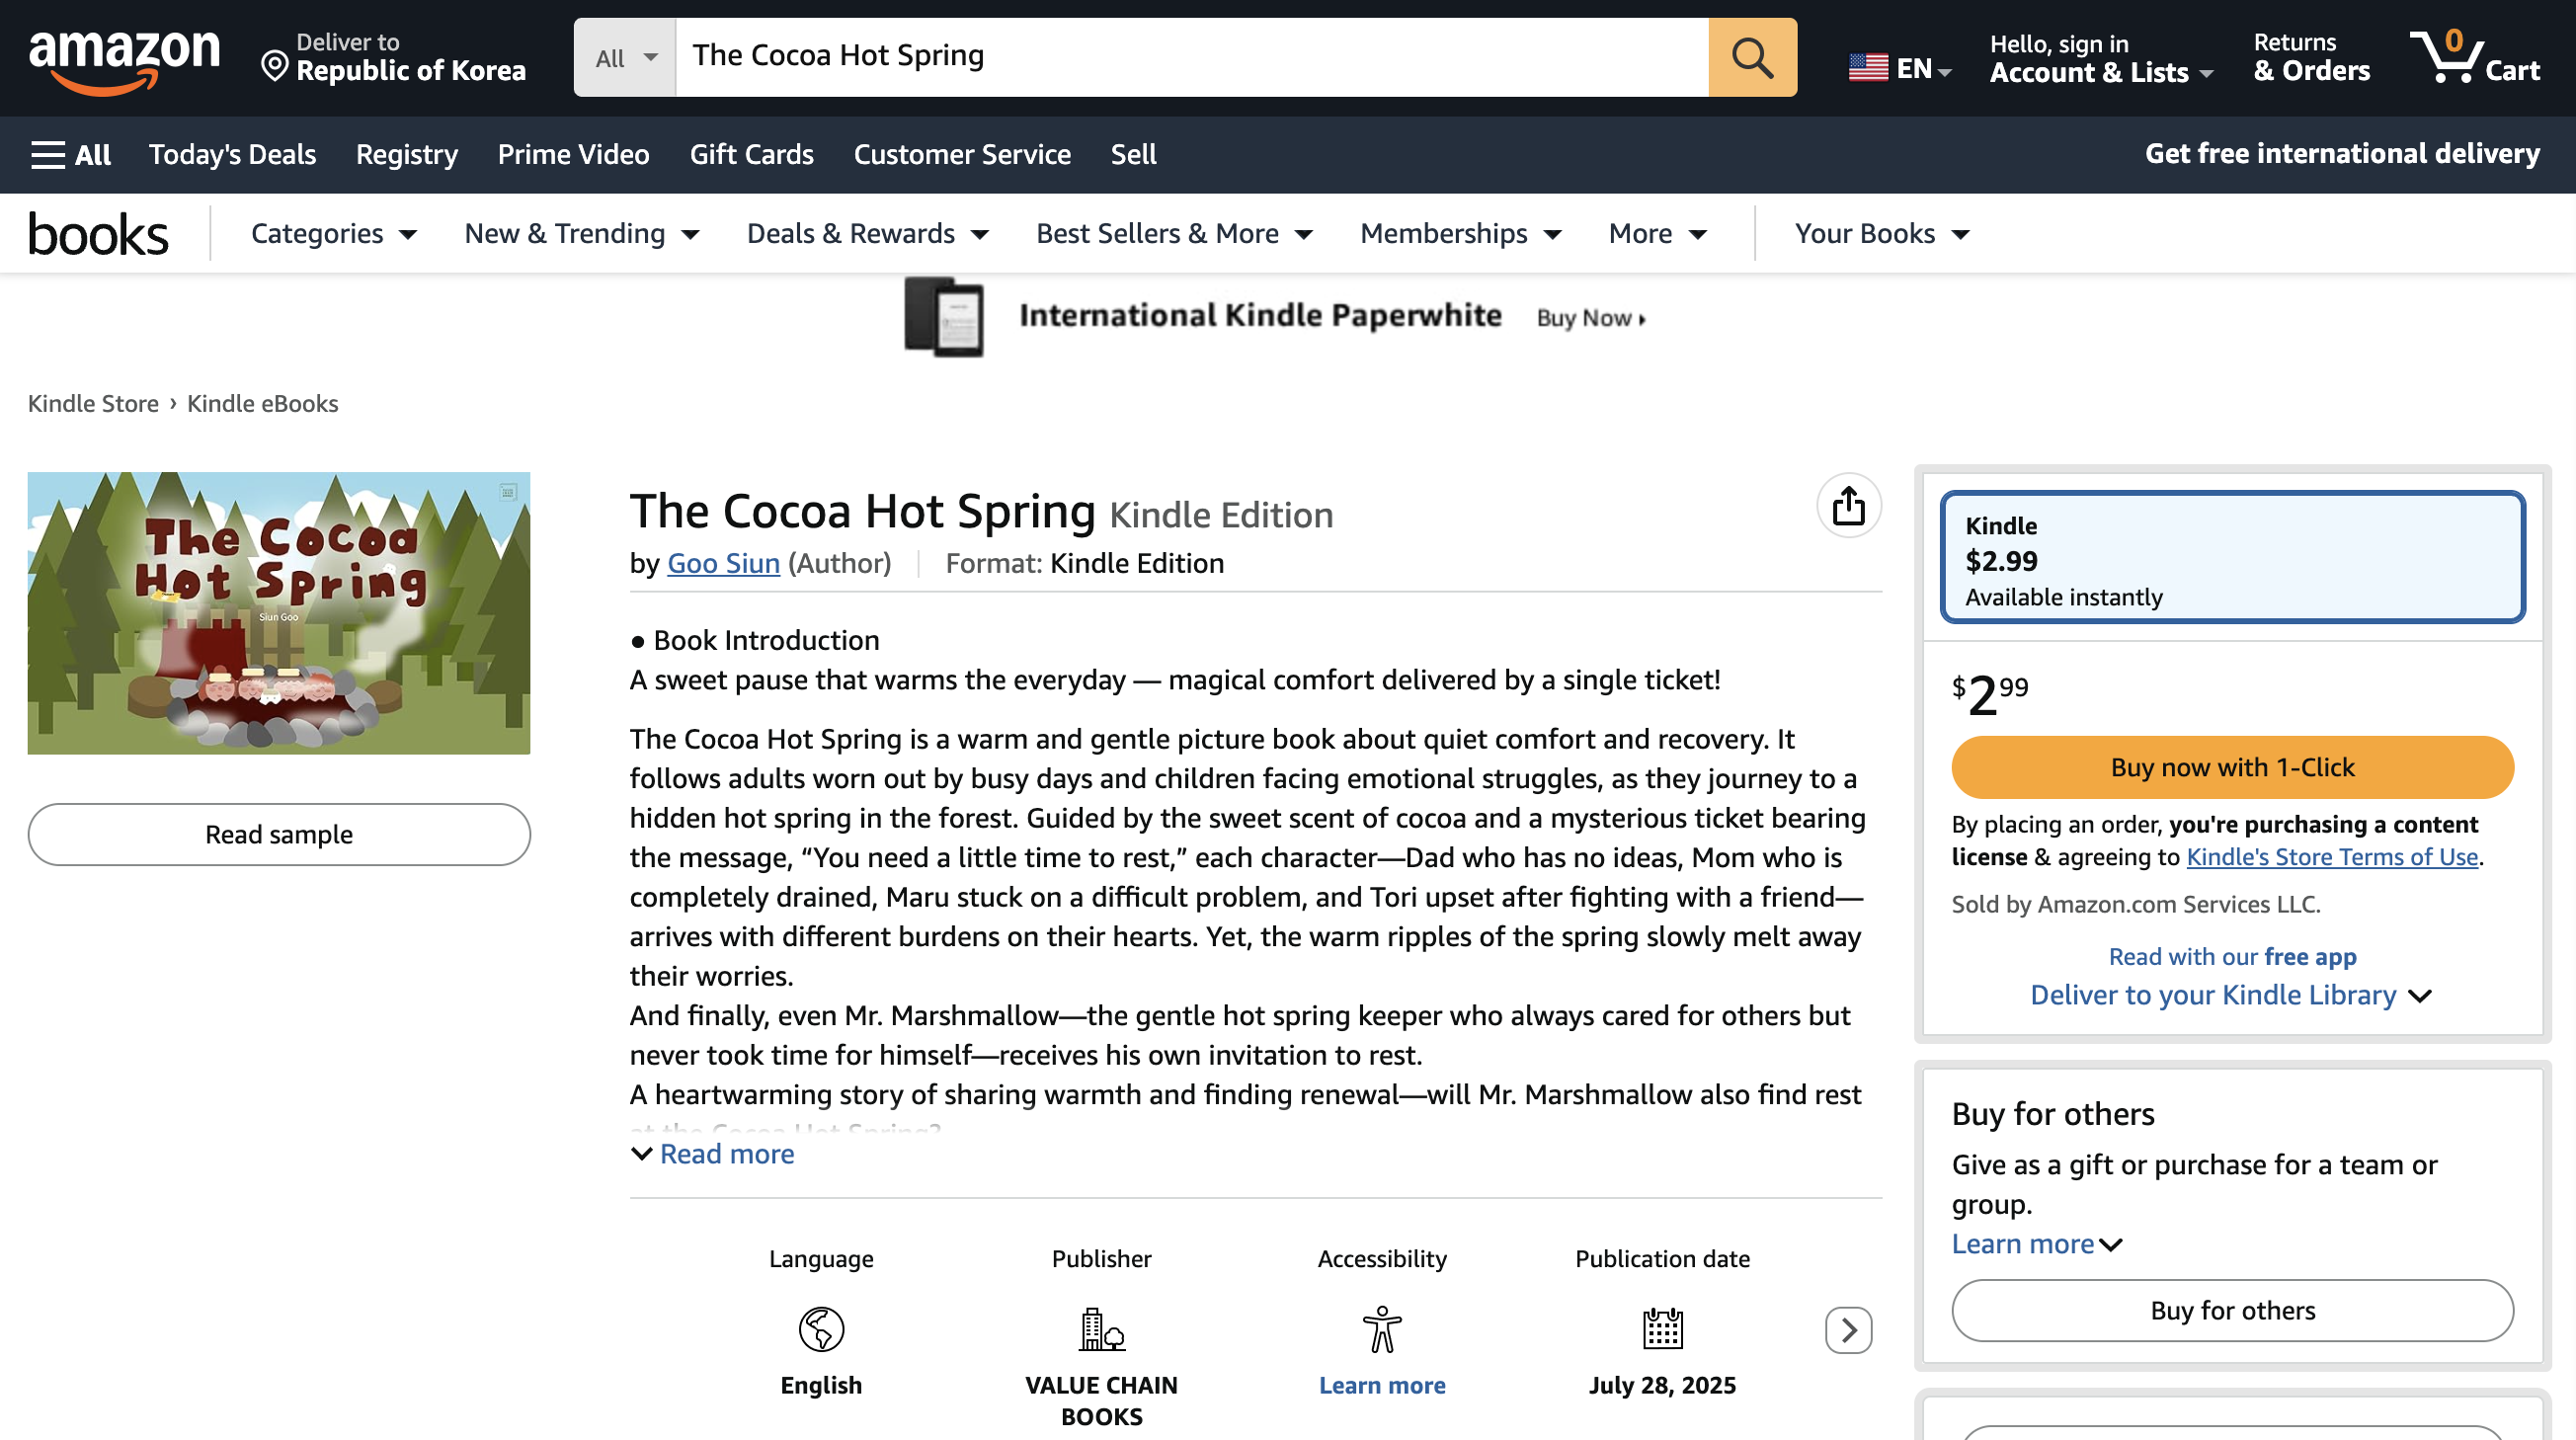The image size is (2576, 1440).
Task: Click the globe Language icon
Action: pos(821,1329)
